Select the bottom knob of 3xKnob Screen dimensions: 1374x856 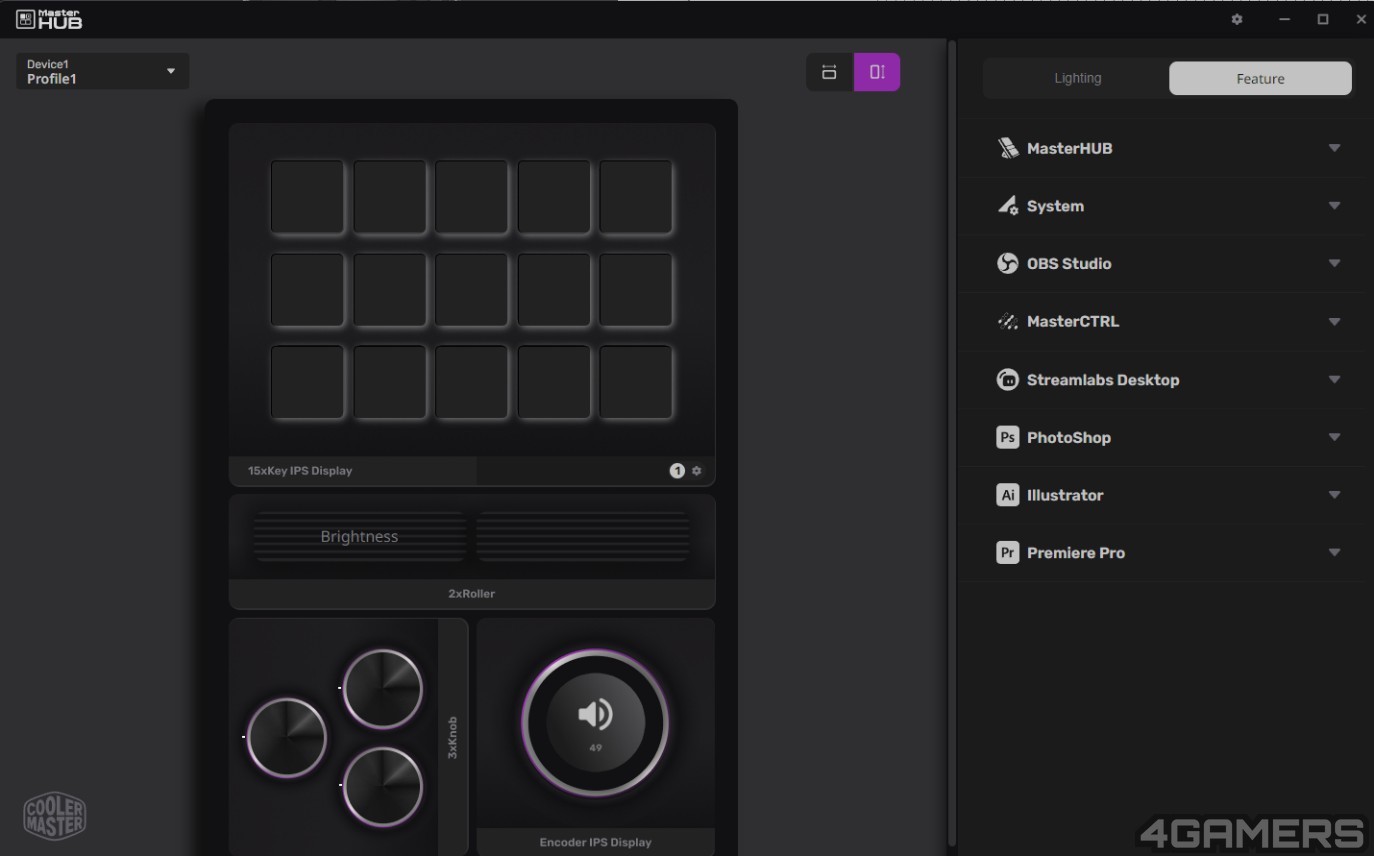[383, 786]
